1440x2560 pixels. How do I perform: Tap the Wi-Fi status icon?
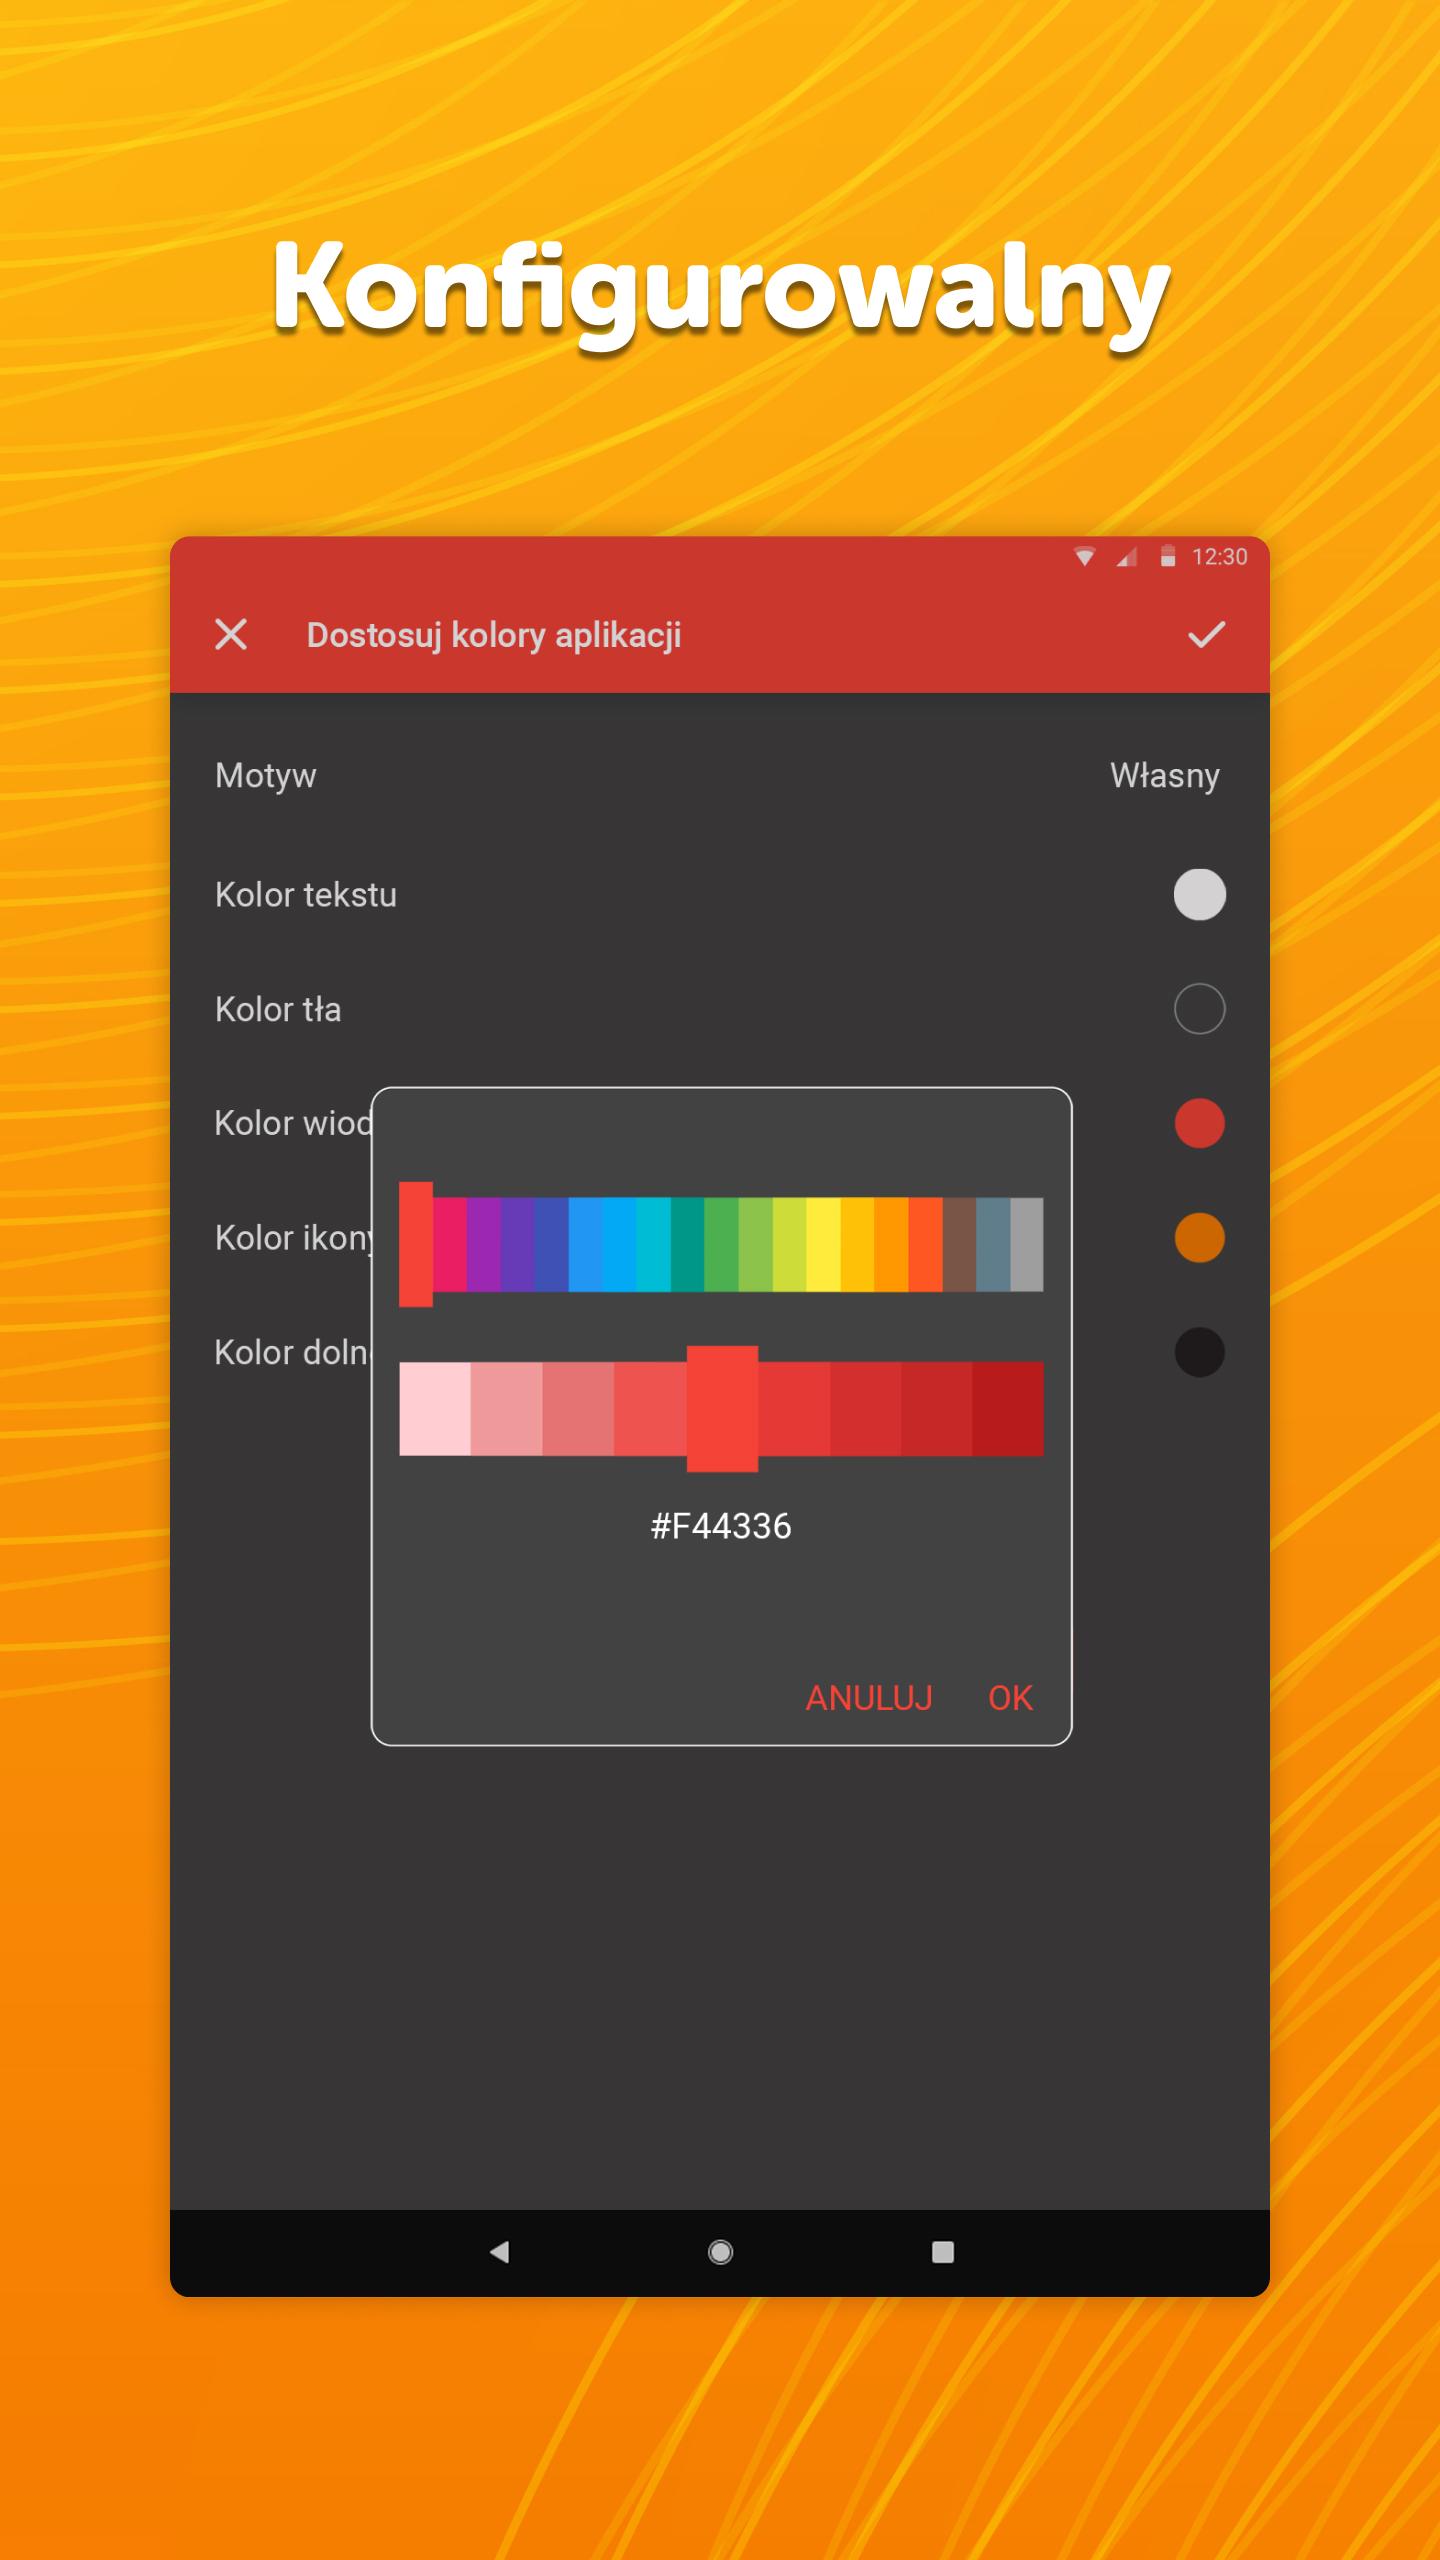1084,557
